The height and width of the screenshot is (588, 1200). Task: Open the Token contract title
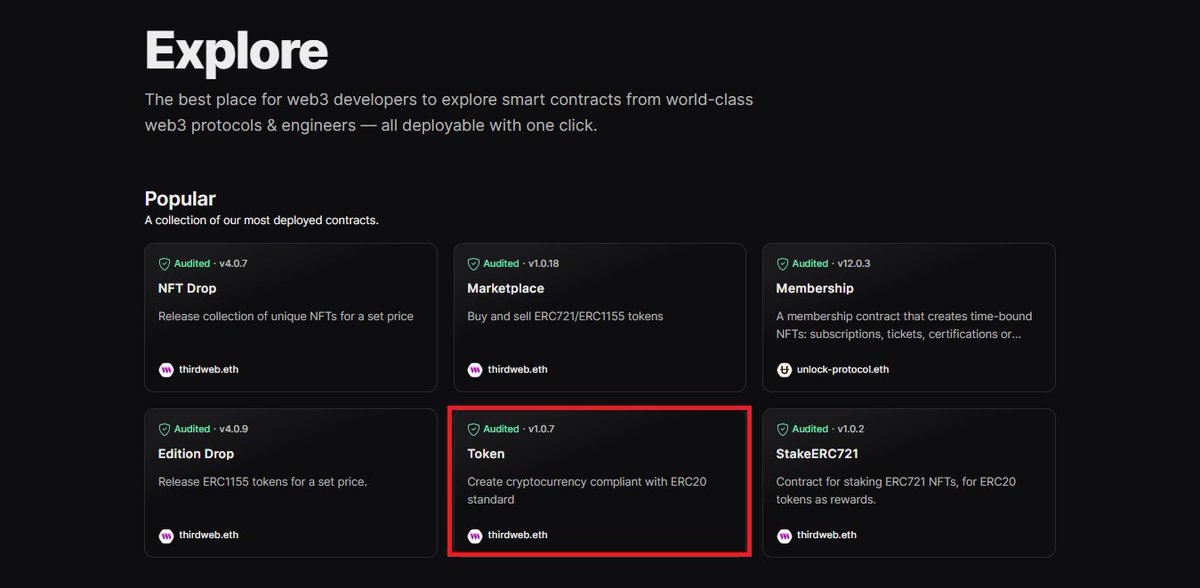[486, 454]
